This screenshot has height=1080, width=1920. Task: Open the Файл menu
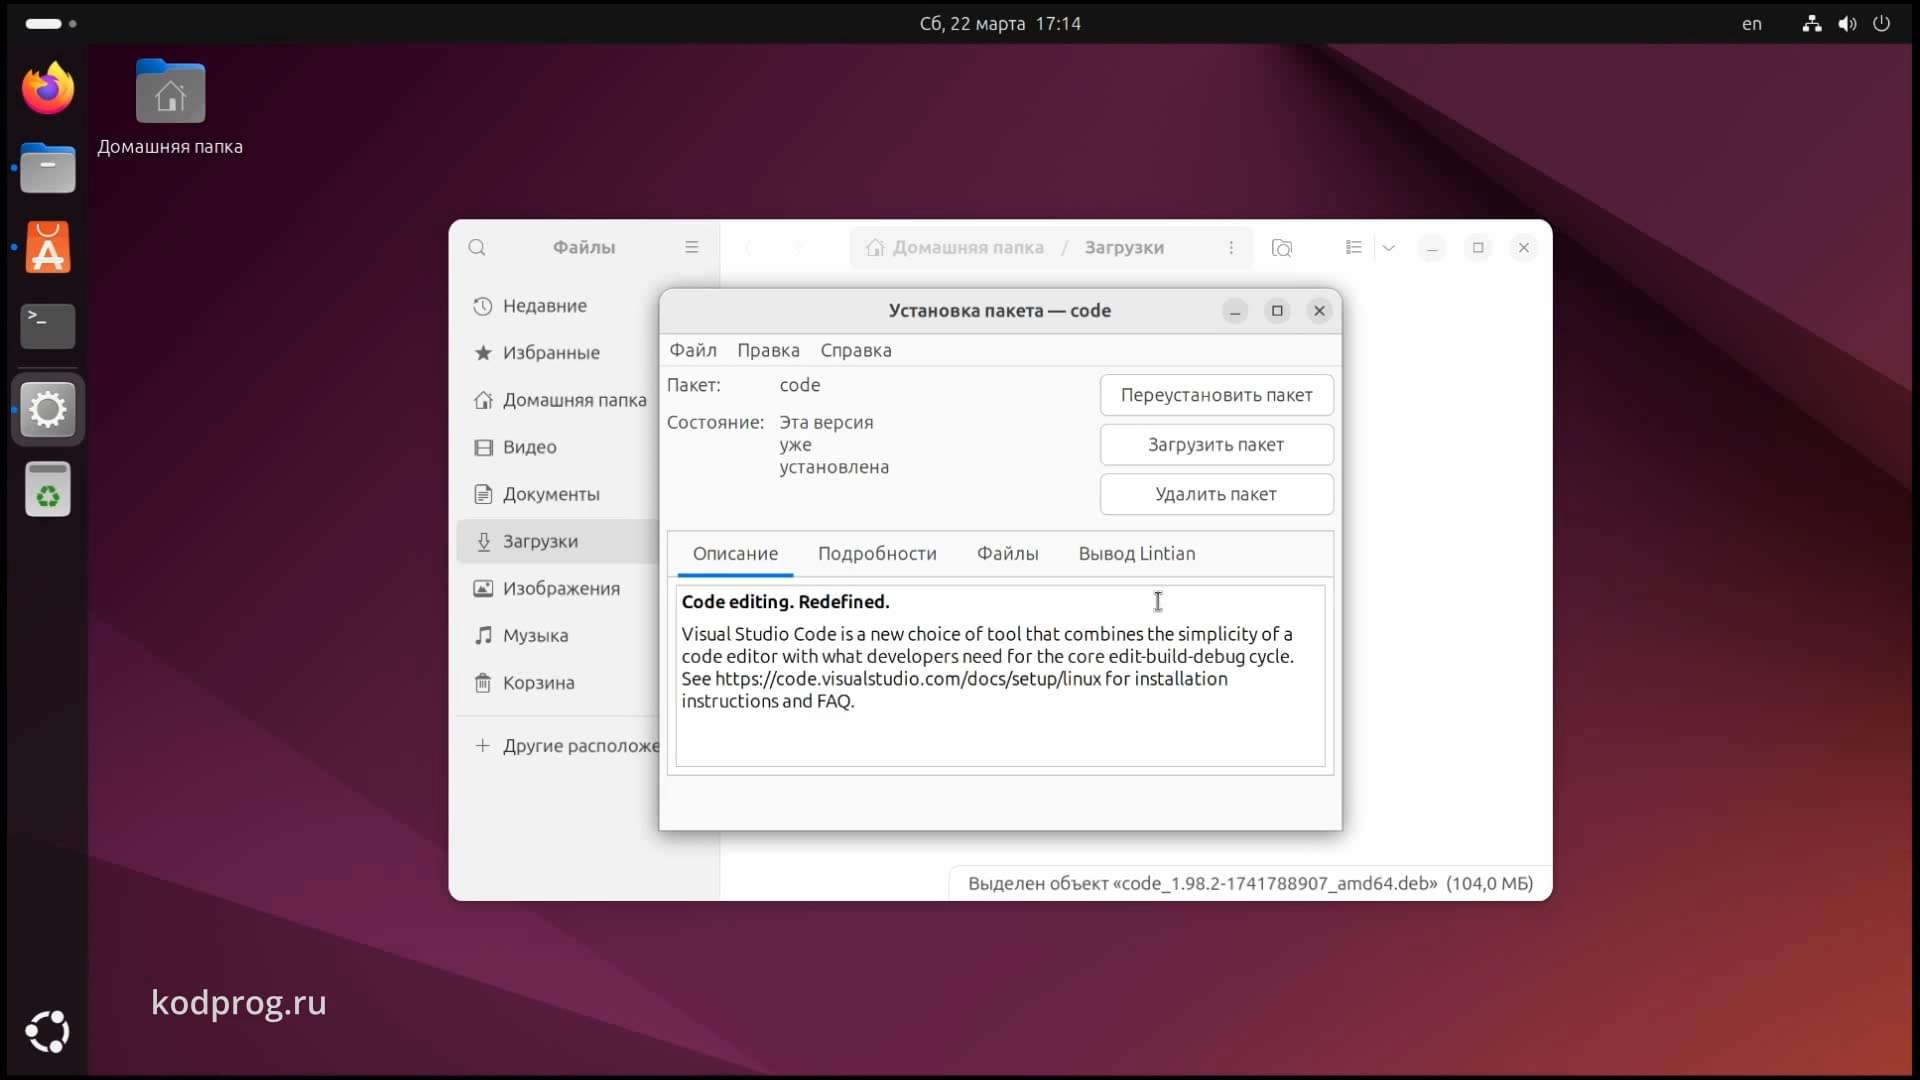tap(693, 350)
